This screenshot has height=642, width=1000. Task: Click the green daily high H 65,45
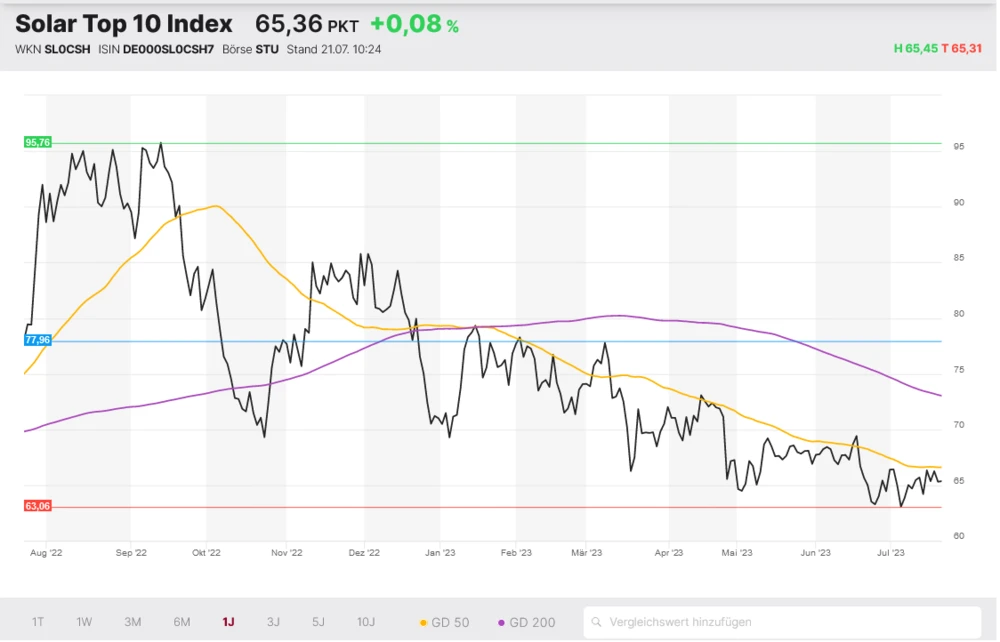coord(915,49)
